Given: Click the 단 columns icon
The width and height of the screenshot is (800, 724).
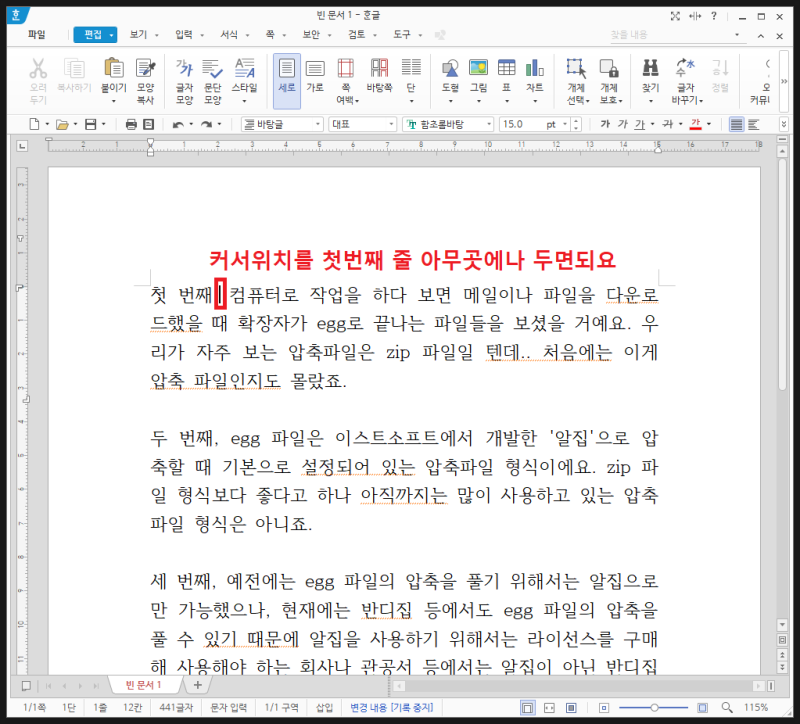Looking at the screenshot, I should coord(411,68).
